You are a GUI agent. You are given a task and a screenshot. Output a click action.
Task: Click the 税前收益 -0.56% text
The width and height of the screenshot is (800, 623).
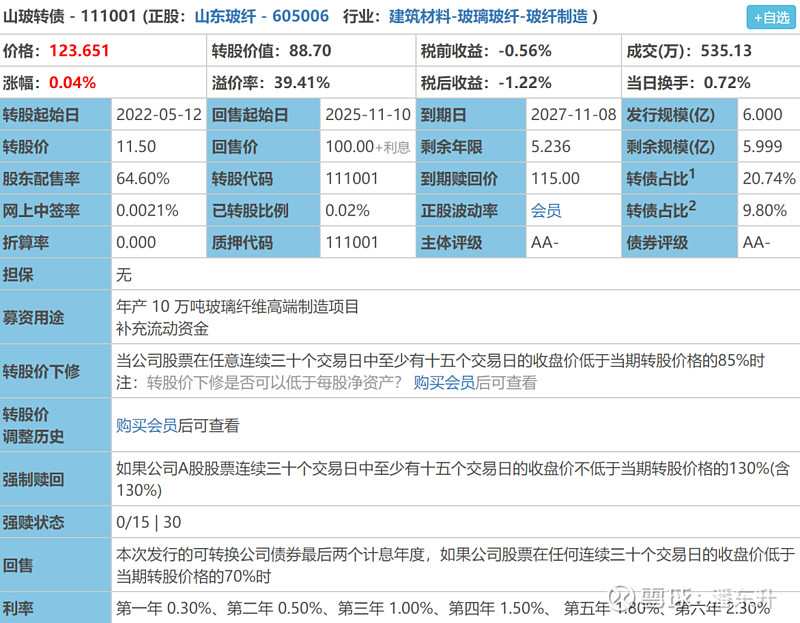[x=486, y=51]
